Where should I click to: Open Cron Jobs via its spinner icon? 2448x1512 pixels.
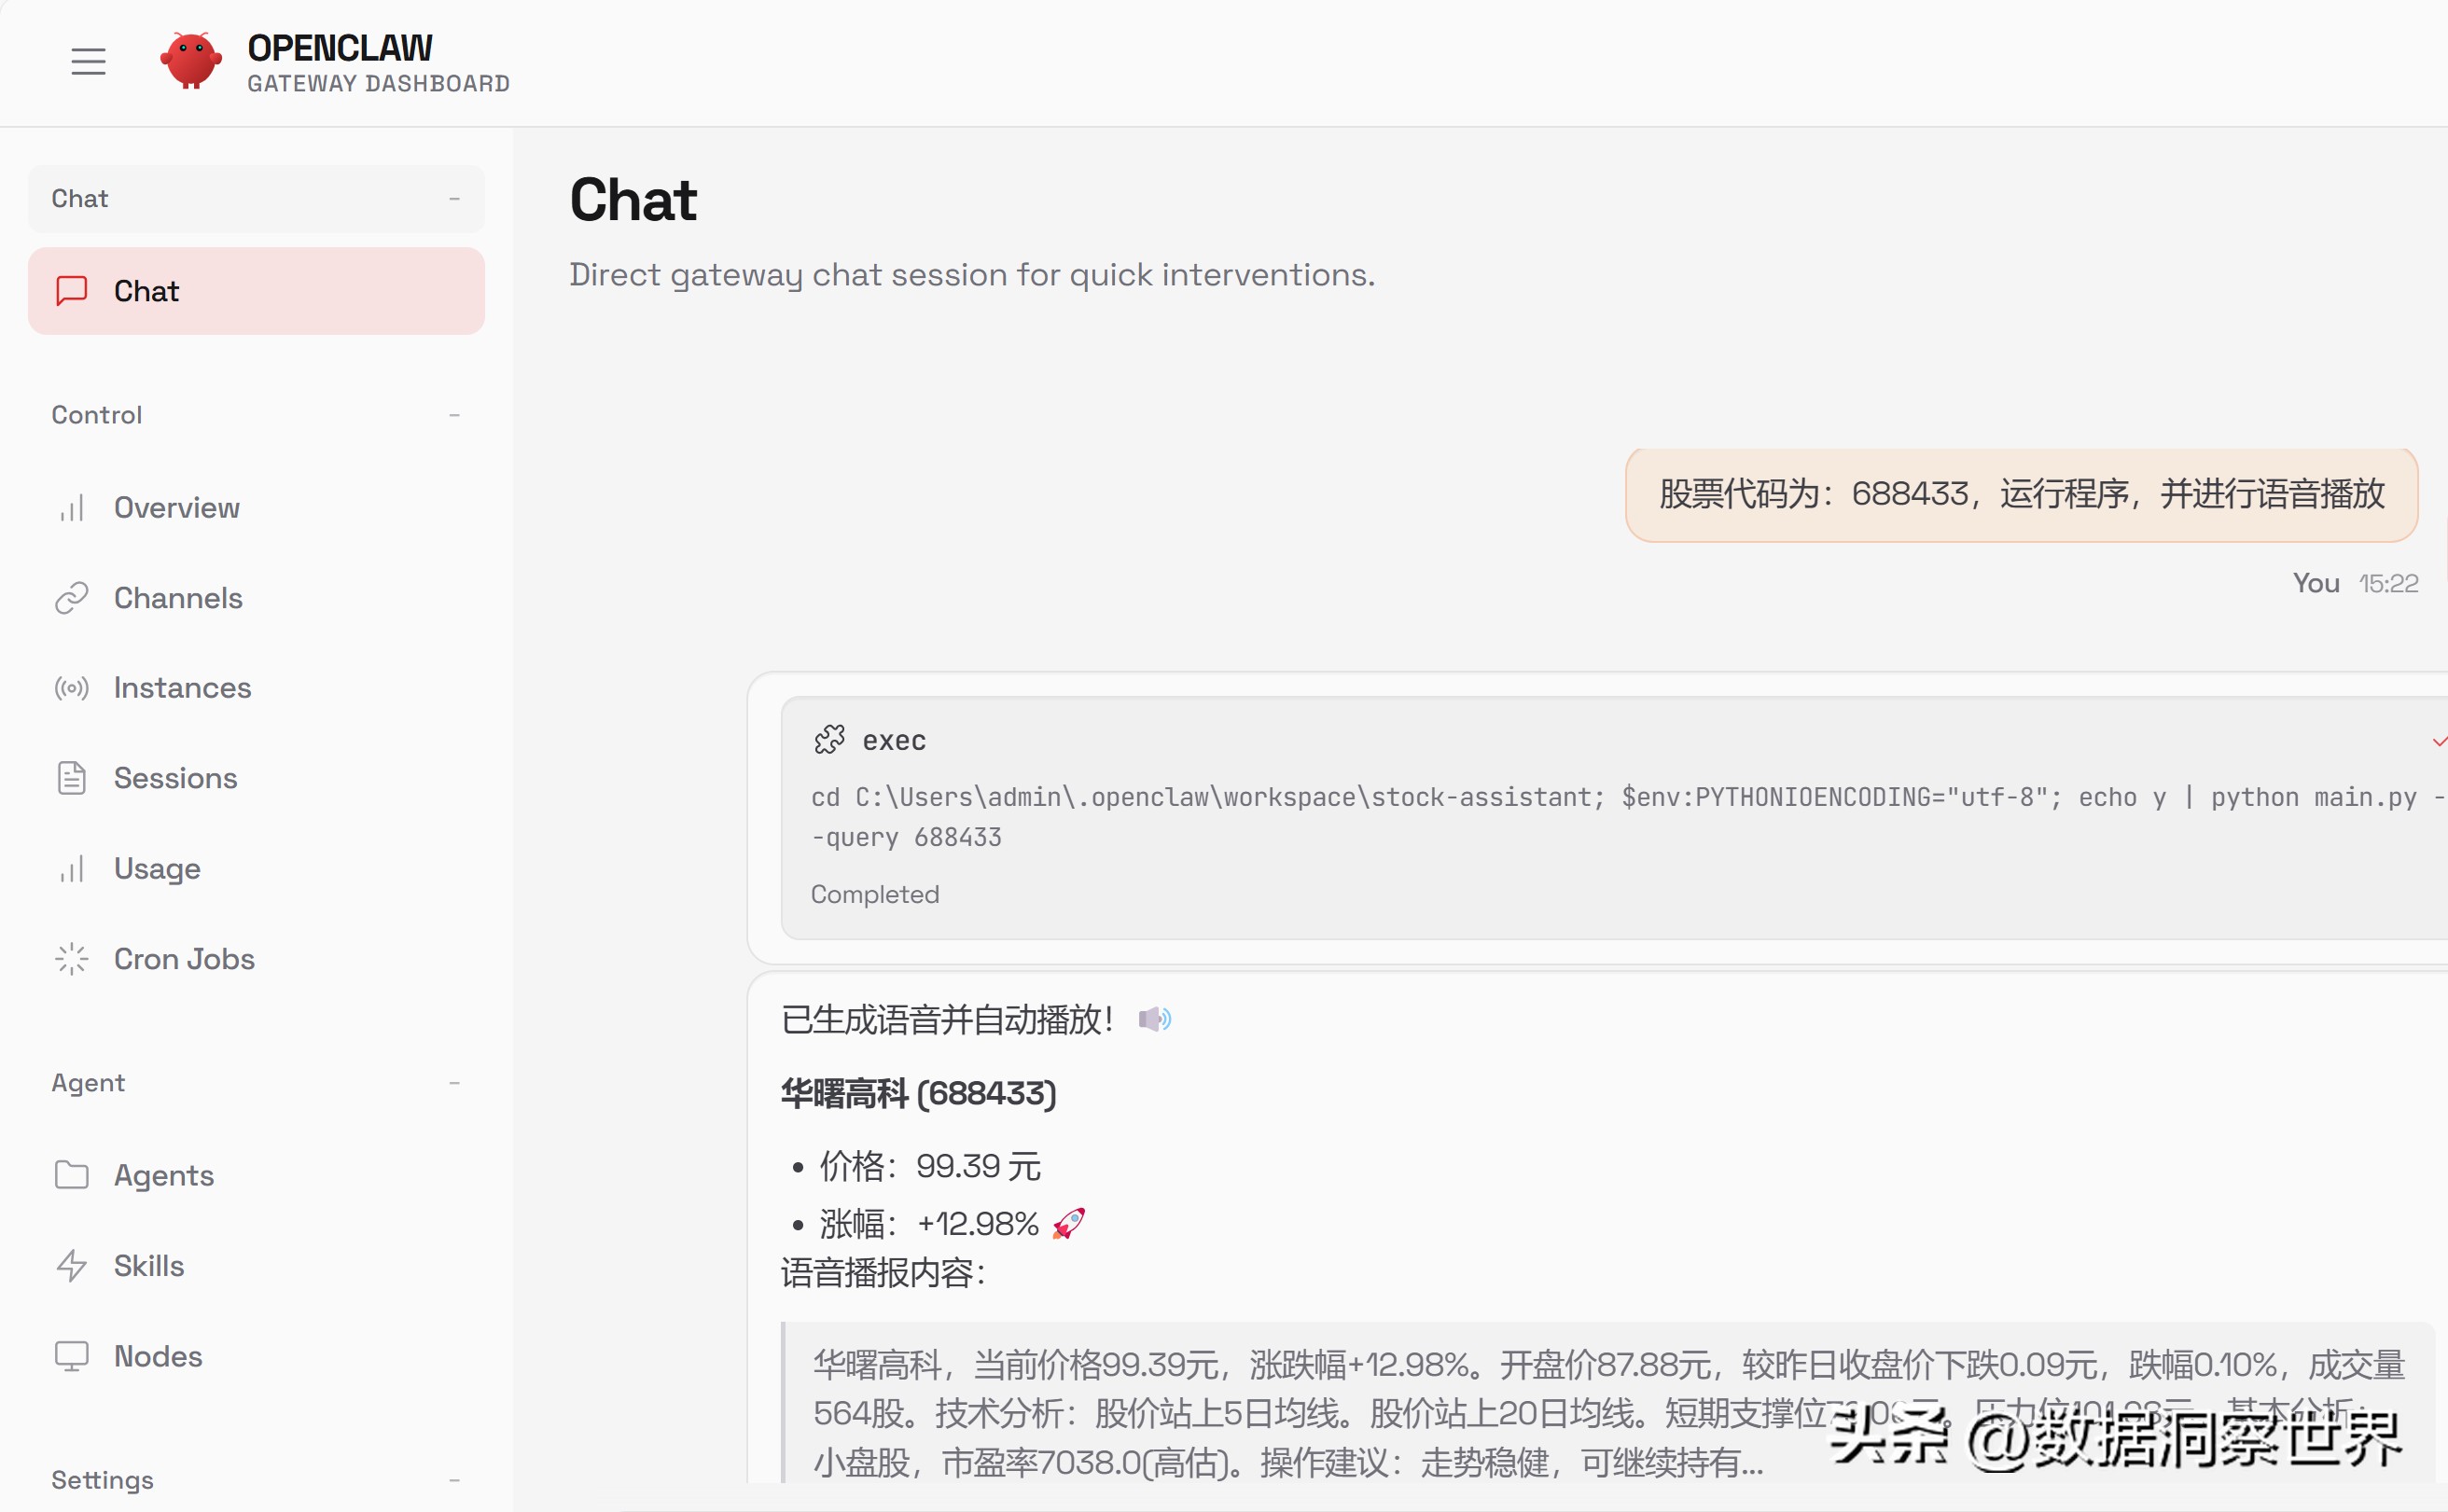tap(71, 959)
